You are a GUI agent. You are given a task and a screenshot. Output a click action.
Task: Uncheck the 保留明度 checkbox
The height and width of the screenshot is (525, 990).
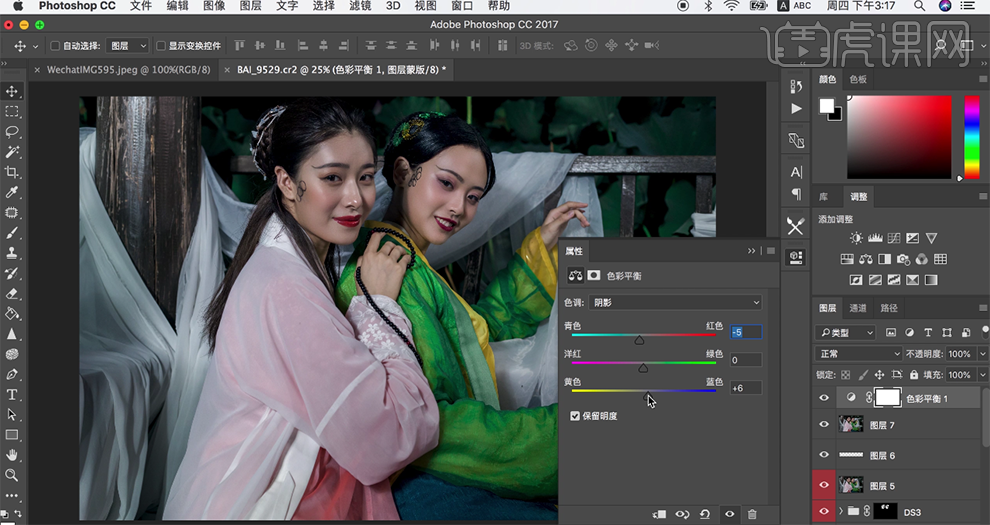(575, 415)
